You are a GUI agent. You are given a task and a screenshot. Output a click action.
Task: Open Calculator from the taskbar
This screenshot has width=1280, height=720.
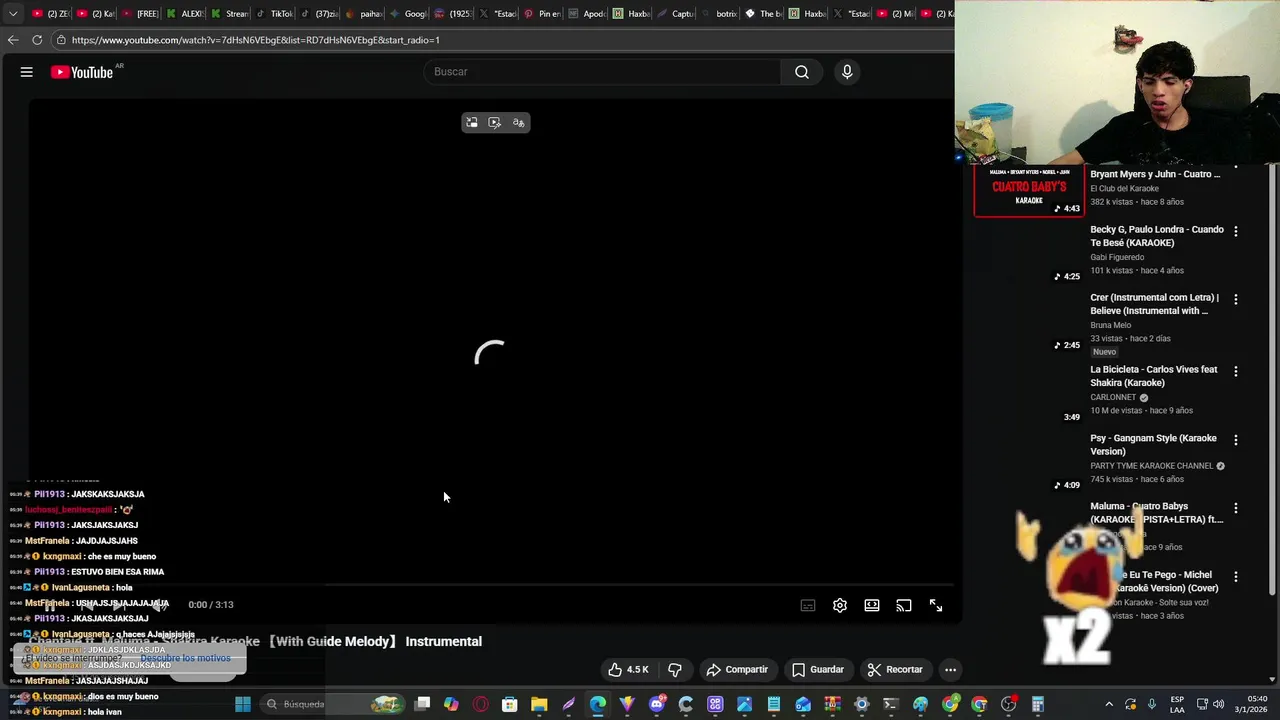coord(1037,704)
